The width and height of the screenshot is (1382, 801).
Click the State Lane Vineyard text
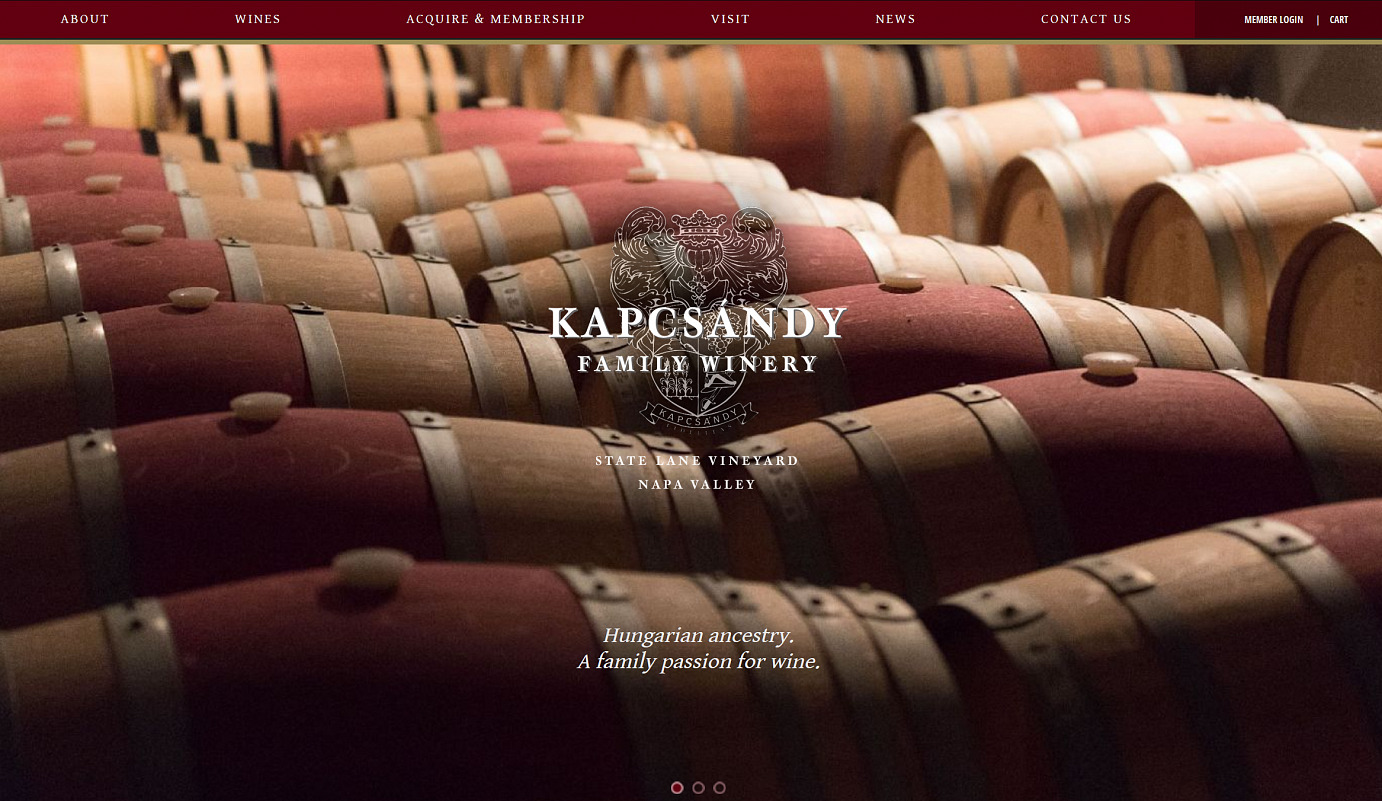(697, 461)
